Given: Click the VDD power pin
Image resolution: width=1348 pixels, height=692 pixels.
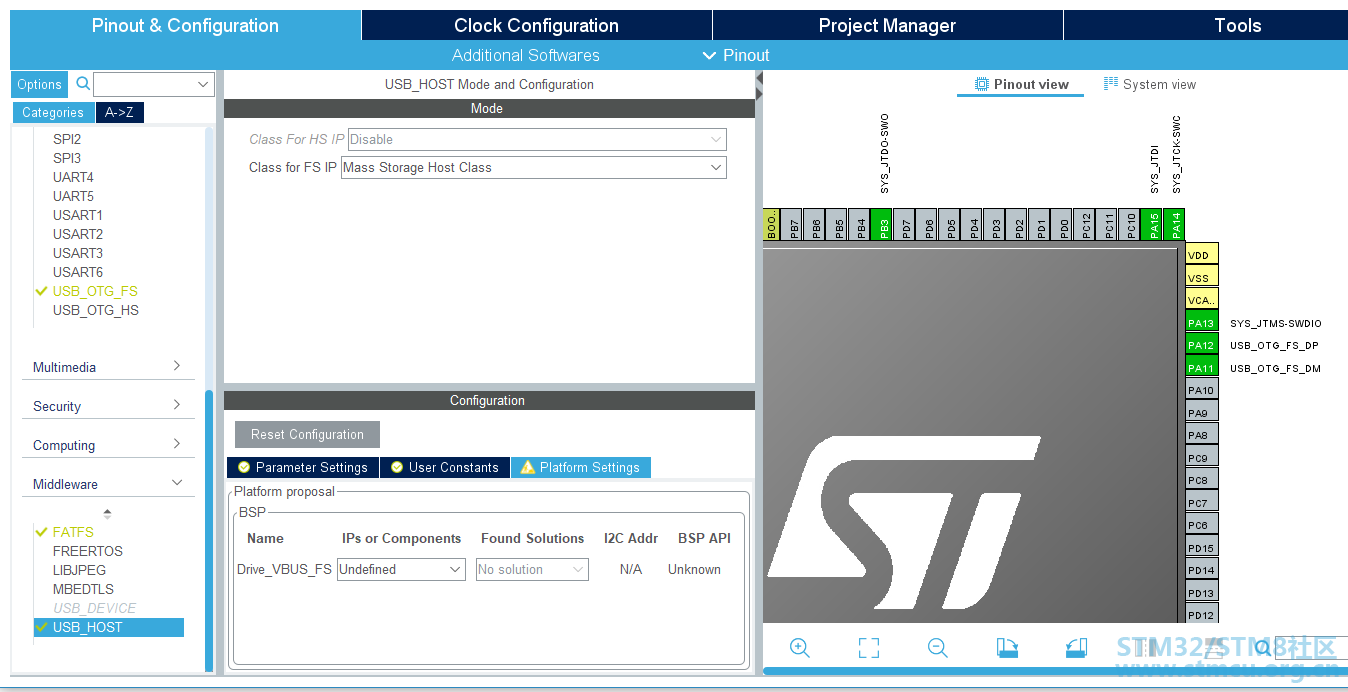Looking at the screenshot, I should coord(1201,255).
